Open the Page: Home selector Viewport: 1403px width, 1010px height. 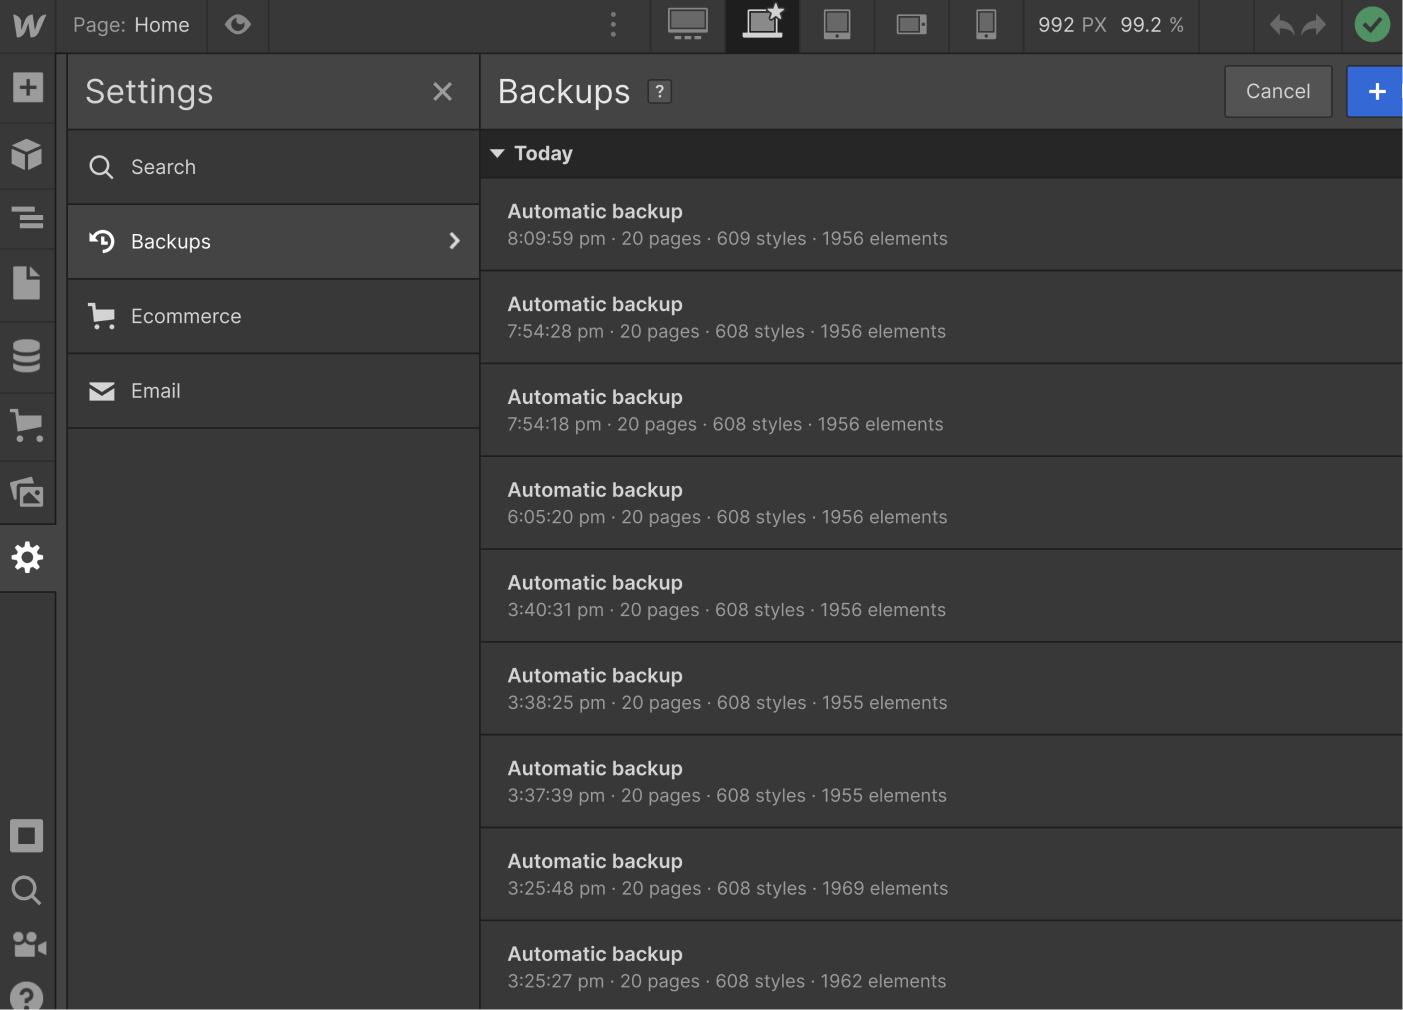132,25
